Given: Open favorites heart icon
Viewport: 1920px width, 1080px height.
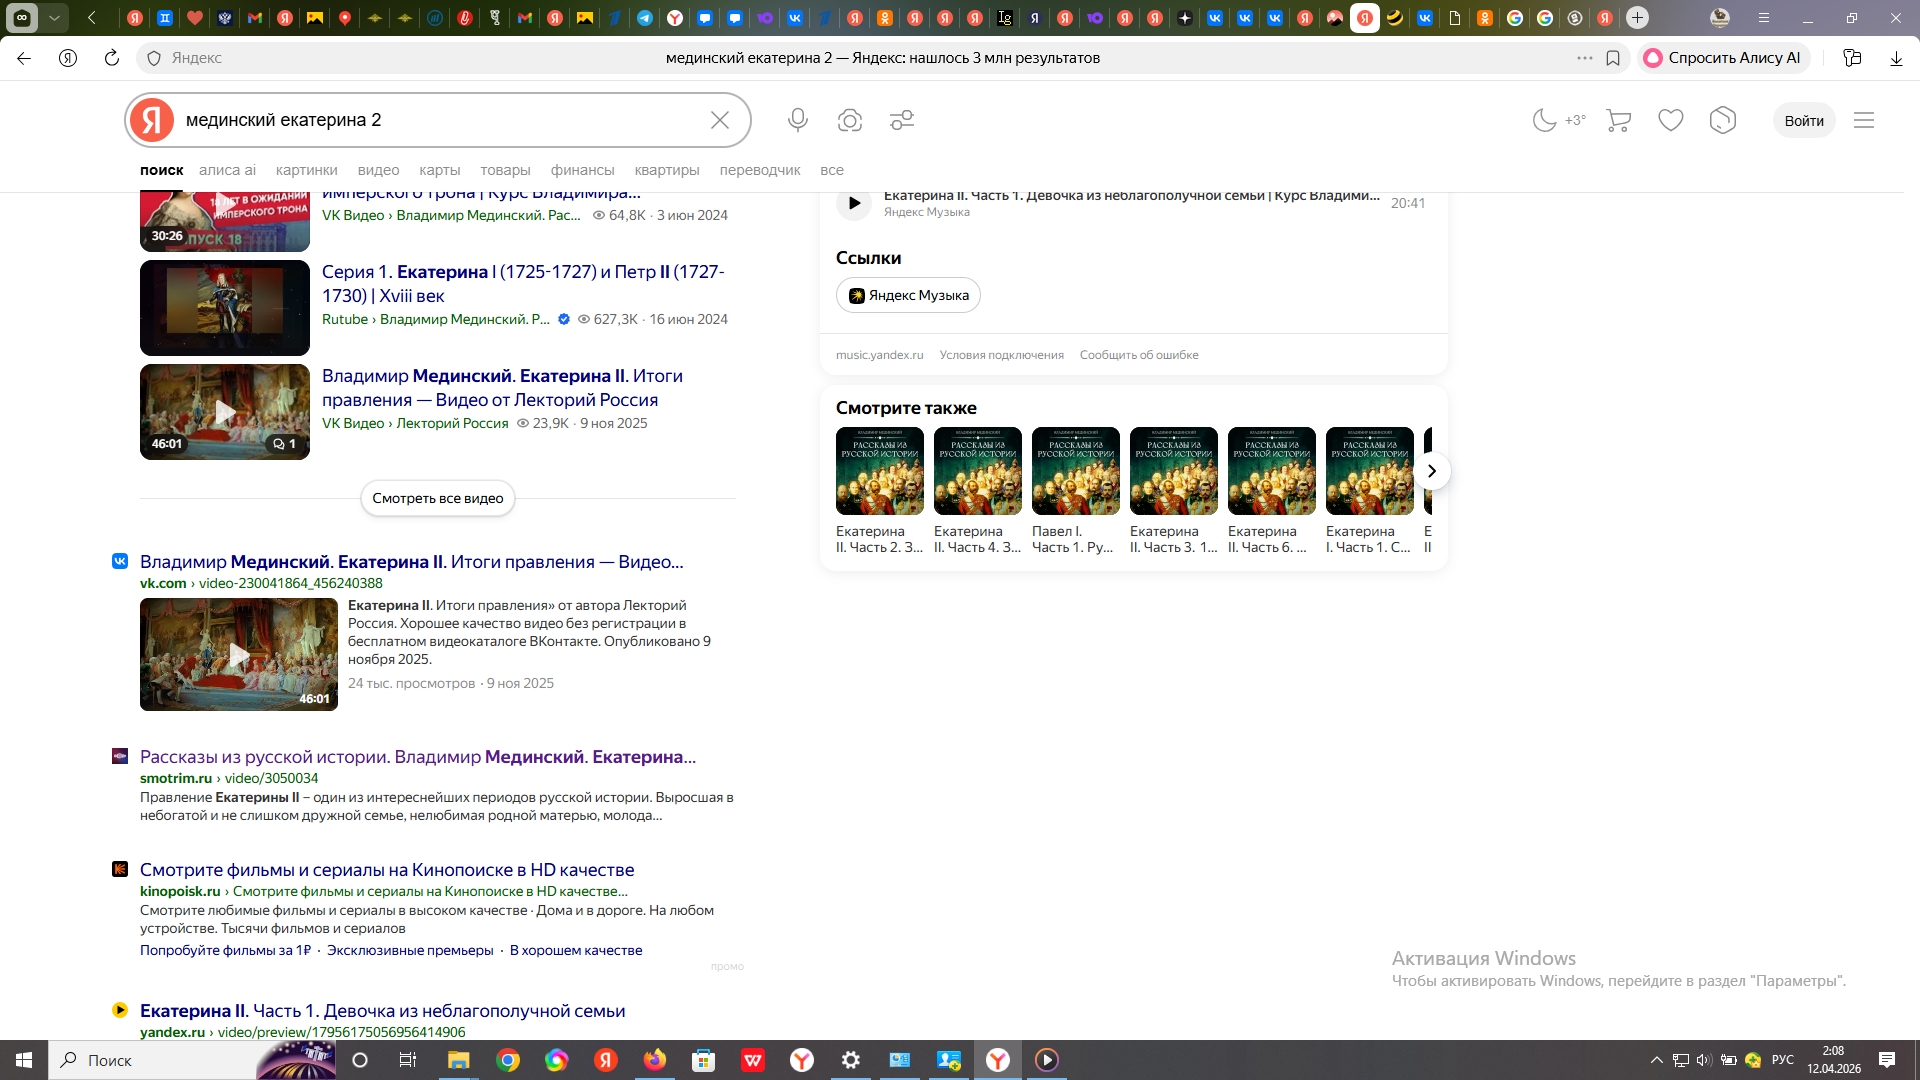Looking at the screenshot, I should 1670,120.
